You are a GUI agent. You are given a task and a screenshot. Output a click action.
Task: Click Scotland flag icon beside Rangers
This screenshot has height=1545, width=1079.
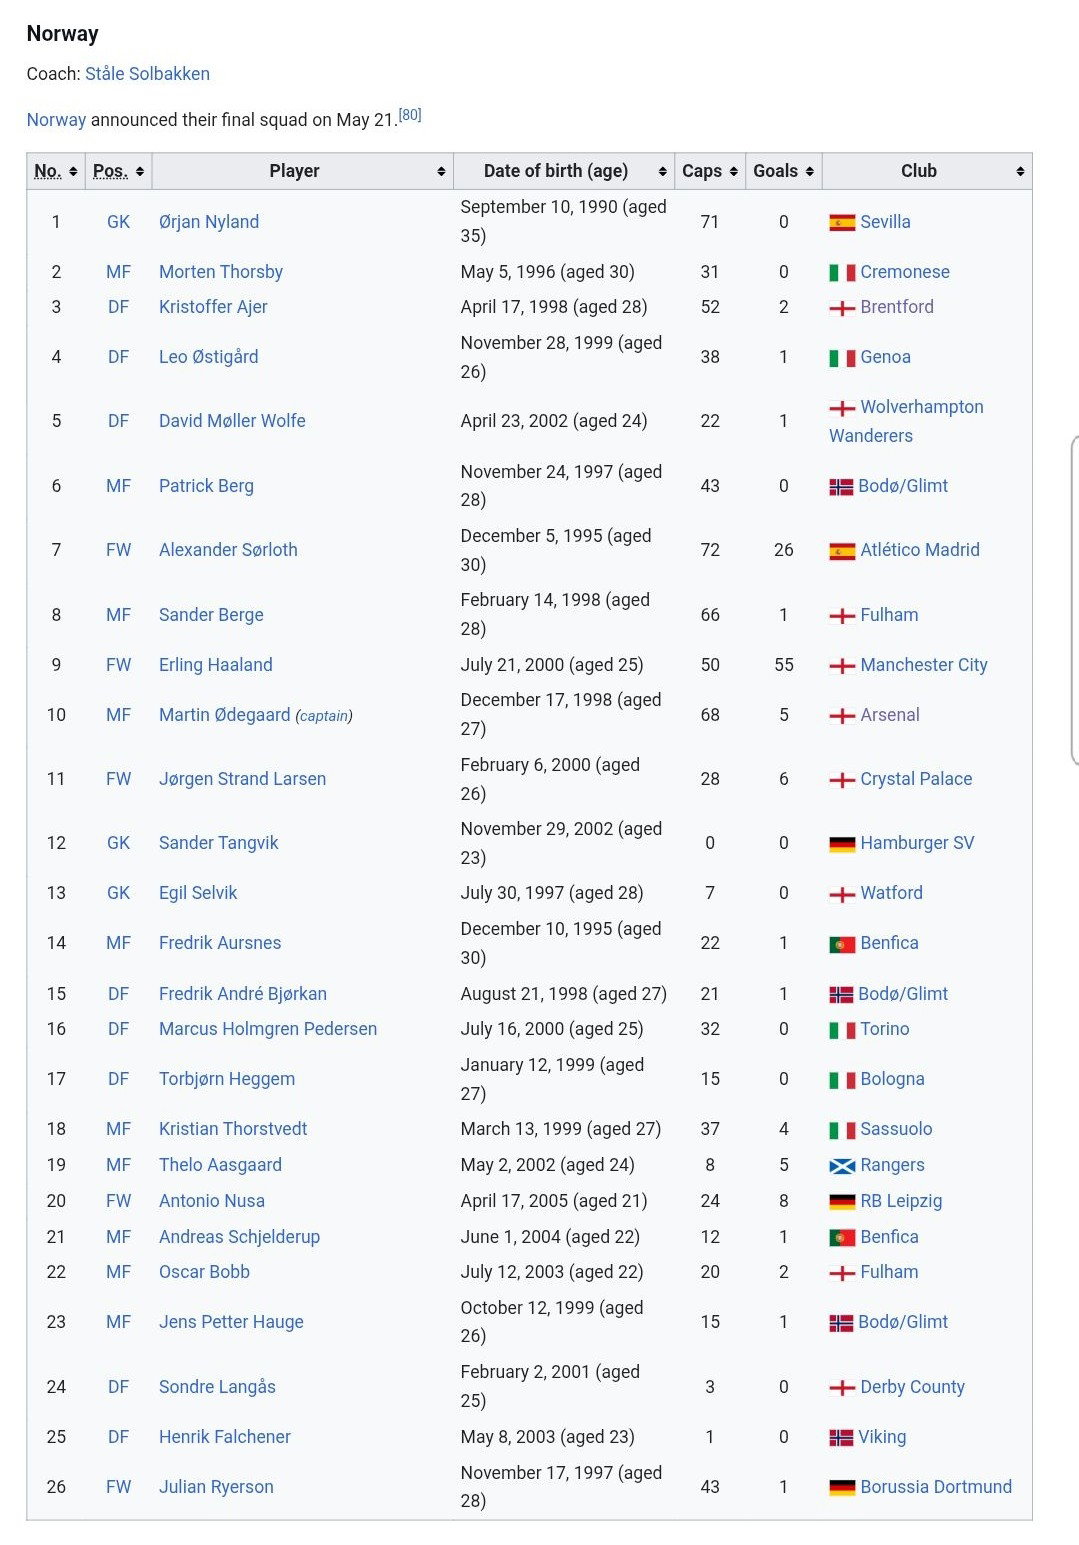842,1165
